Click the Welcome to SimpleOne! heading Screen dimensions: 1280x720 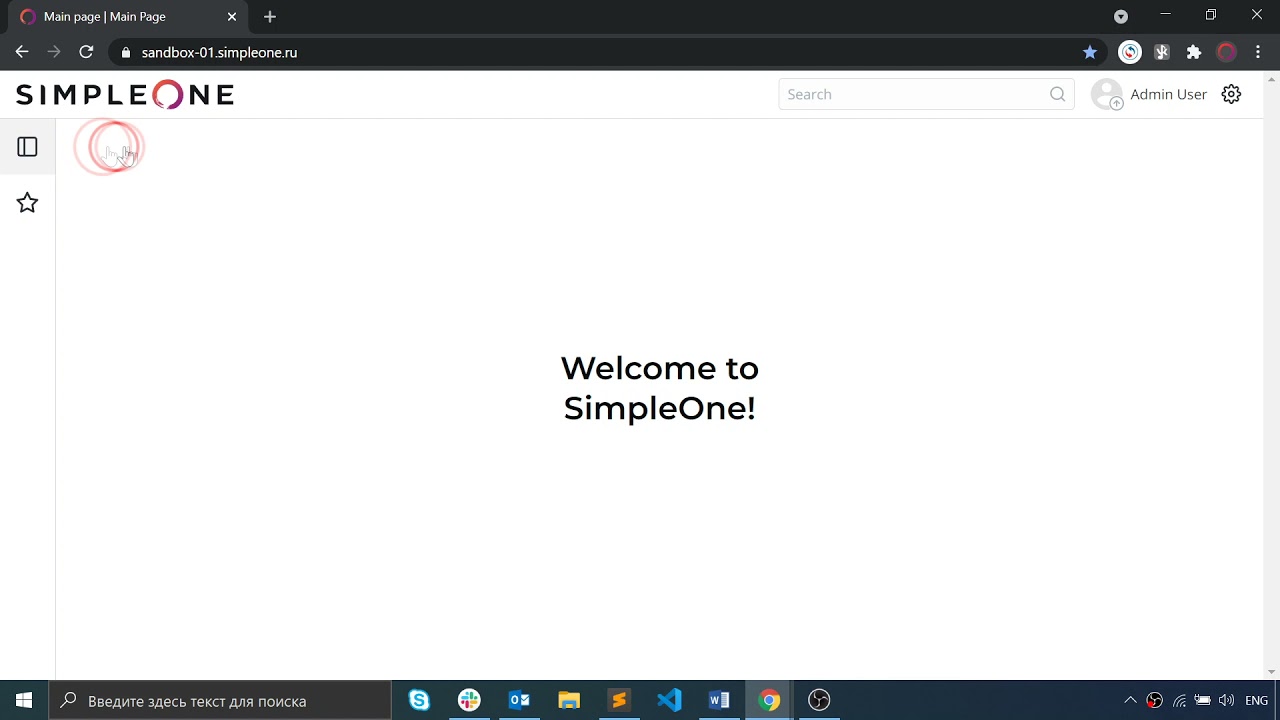coord(660,388)
